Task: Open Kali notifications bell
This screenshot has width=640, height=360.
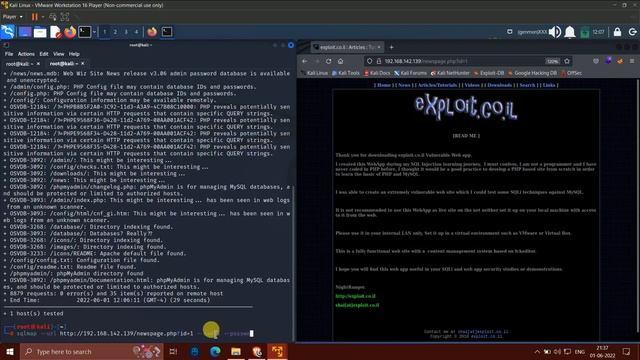Action: [570, 32]
